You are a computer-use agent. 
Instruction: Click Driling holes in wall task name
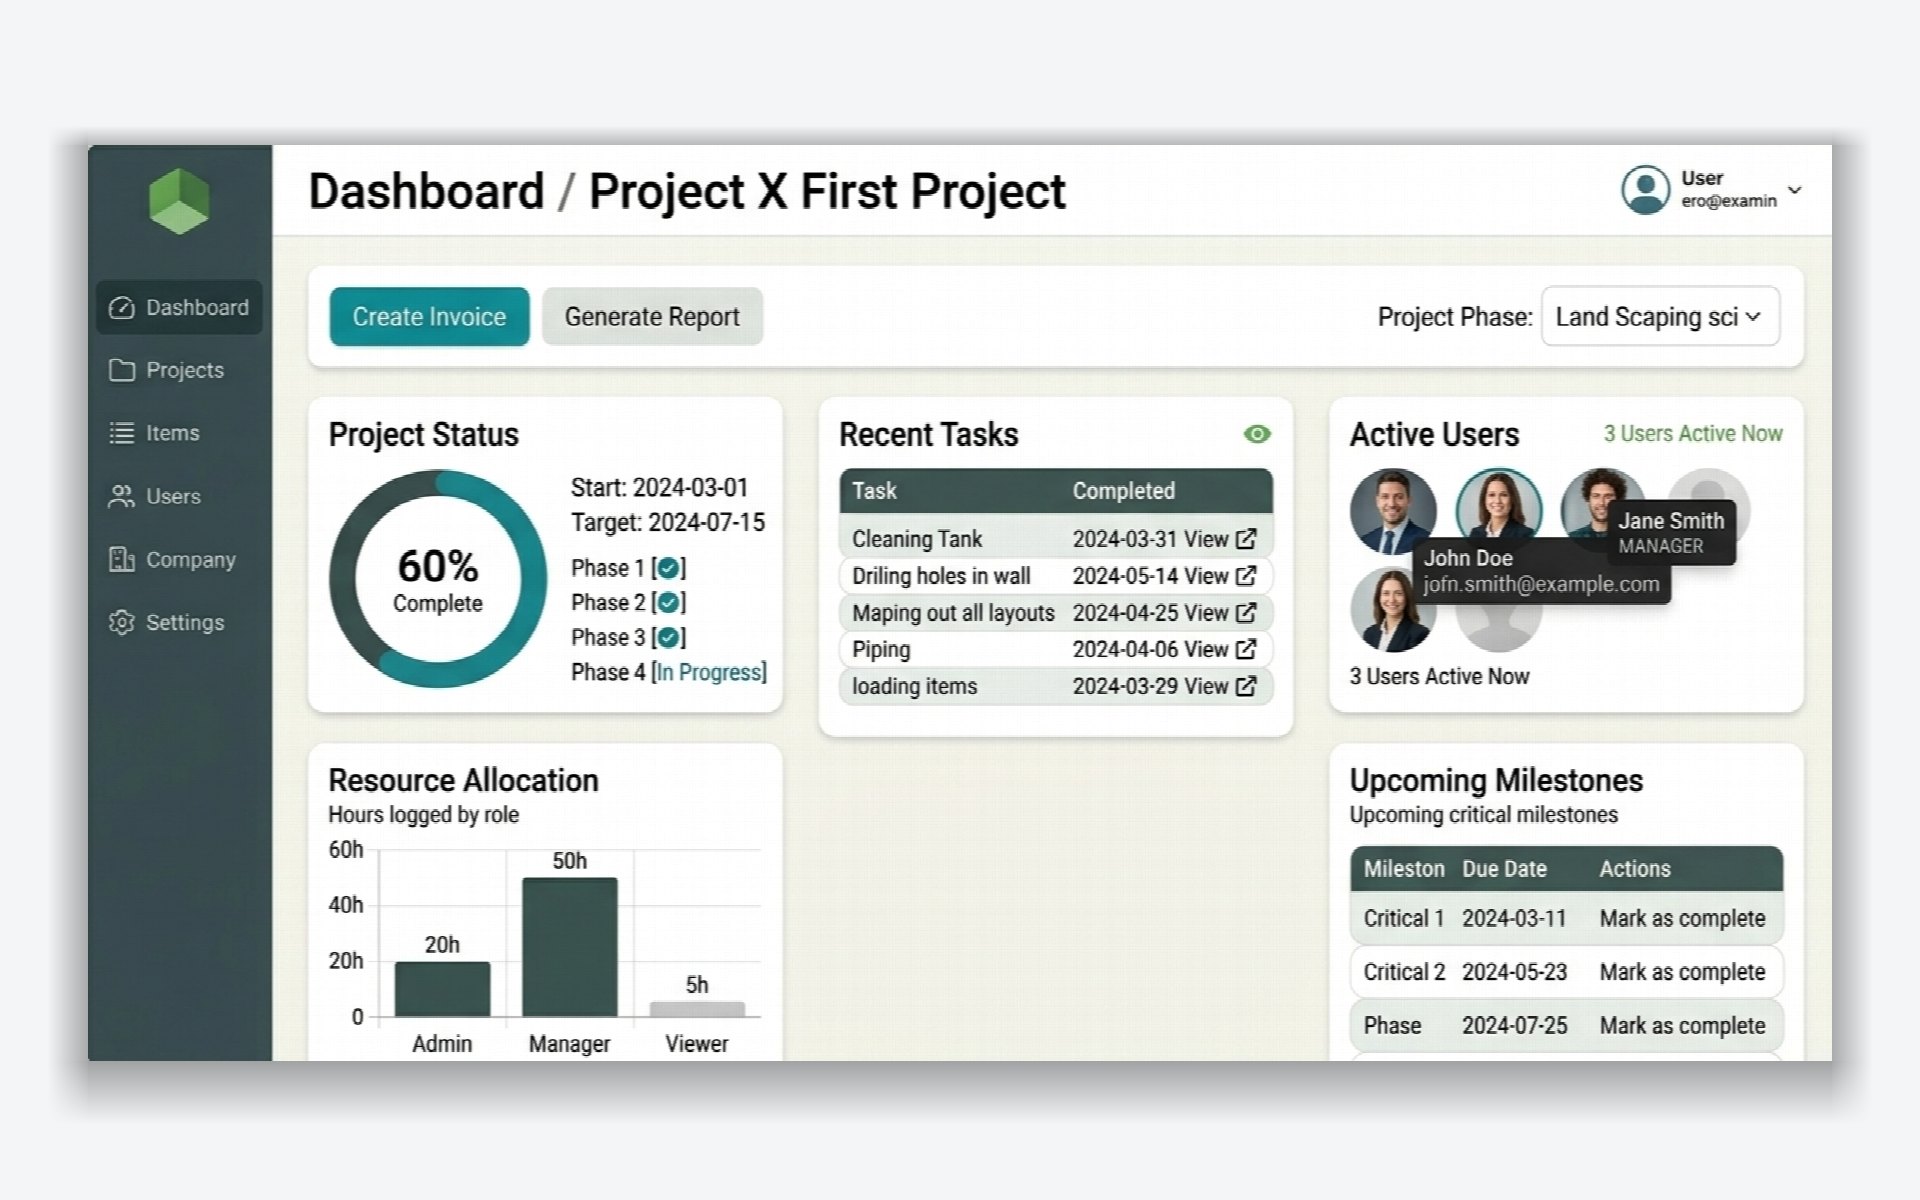[x=941, y=576]
